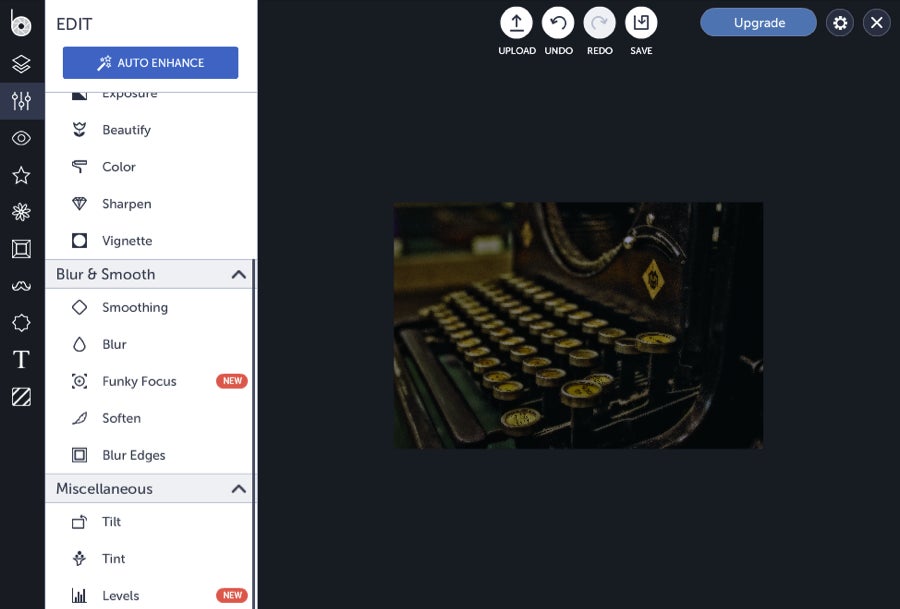The width and height of the screenshot is (900, 609).
Task: Click the Soften label text
Action: pos(121,418)
